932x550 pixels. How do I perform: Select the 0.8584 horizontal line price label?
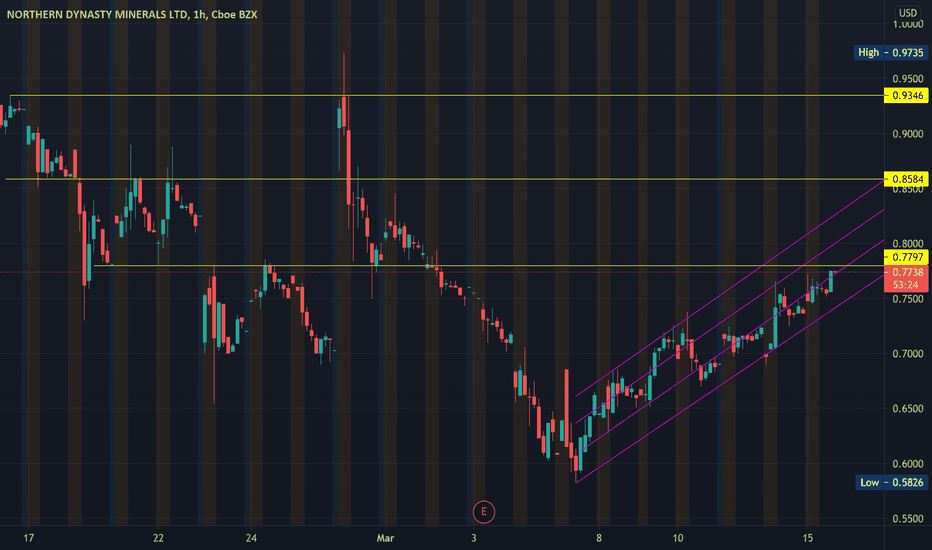[906, 179]
